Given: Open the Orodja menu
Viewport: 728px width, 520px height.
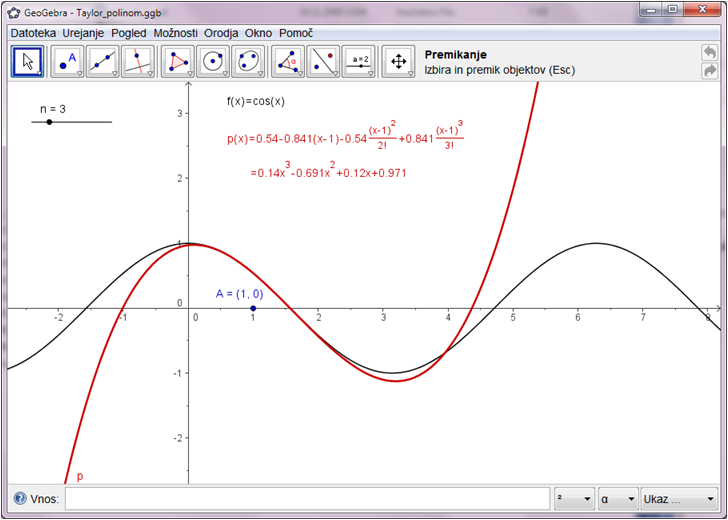Looking at the screenshot, I should pos(221,33).
